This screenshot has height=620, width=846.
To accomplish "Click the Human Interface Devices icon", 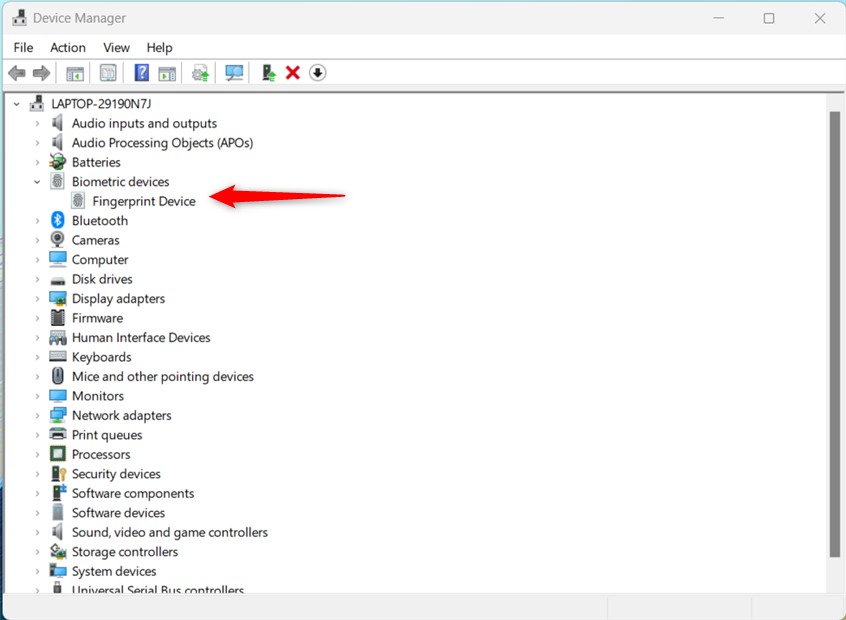I will click(x=58, y=338).
